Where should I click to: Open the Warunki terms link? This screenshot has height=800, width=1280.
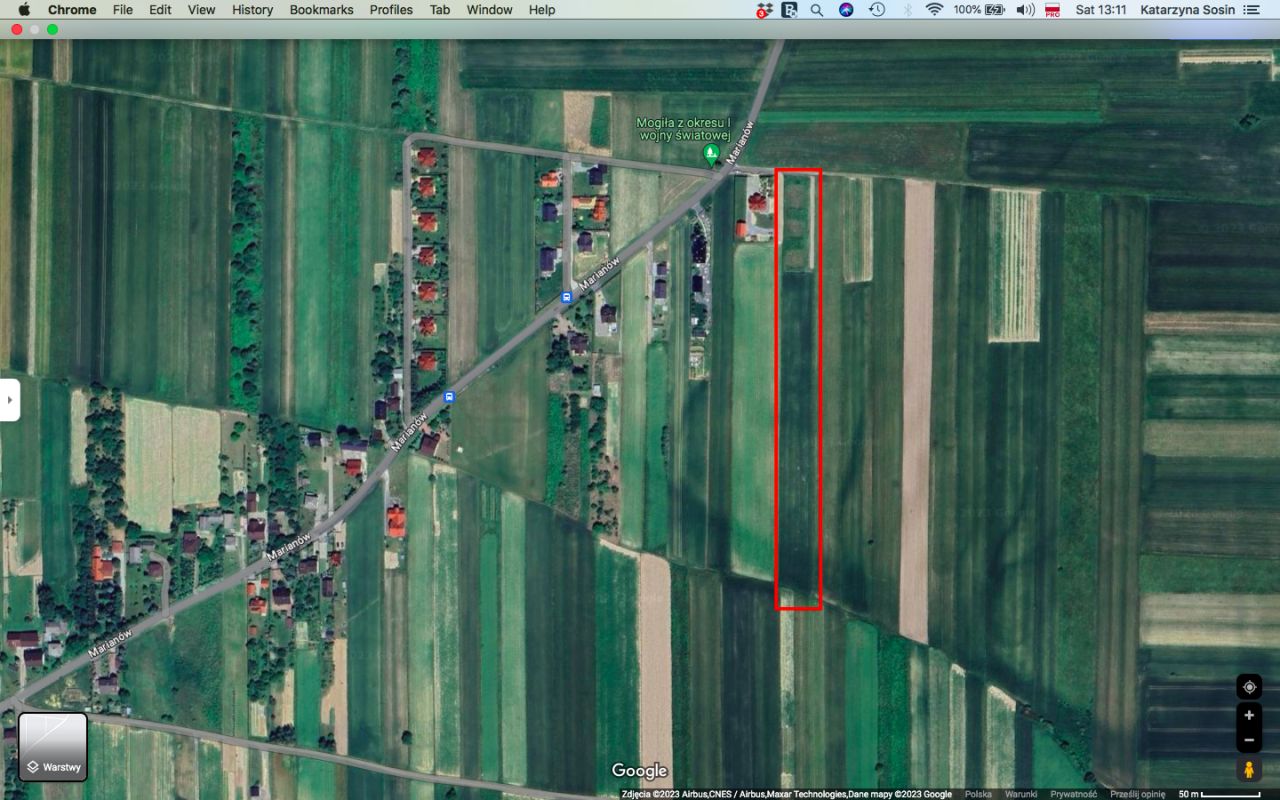(x=1021, y=794)
